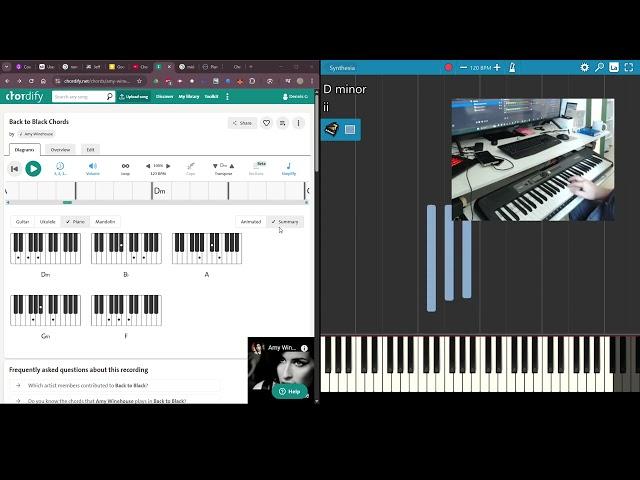Select Piano instrument diagrams

(75, 222)
